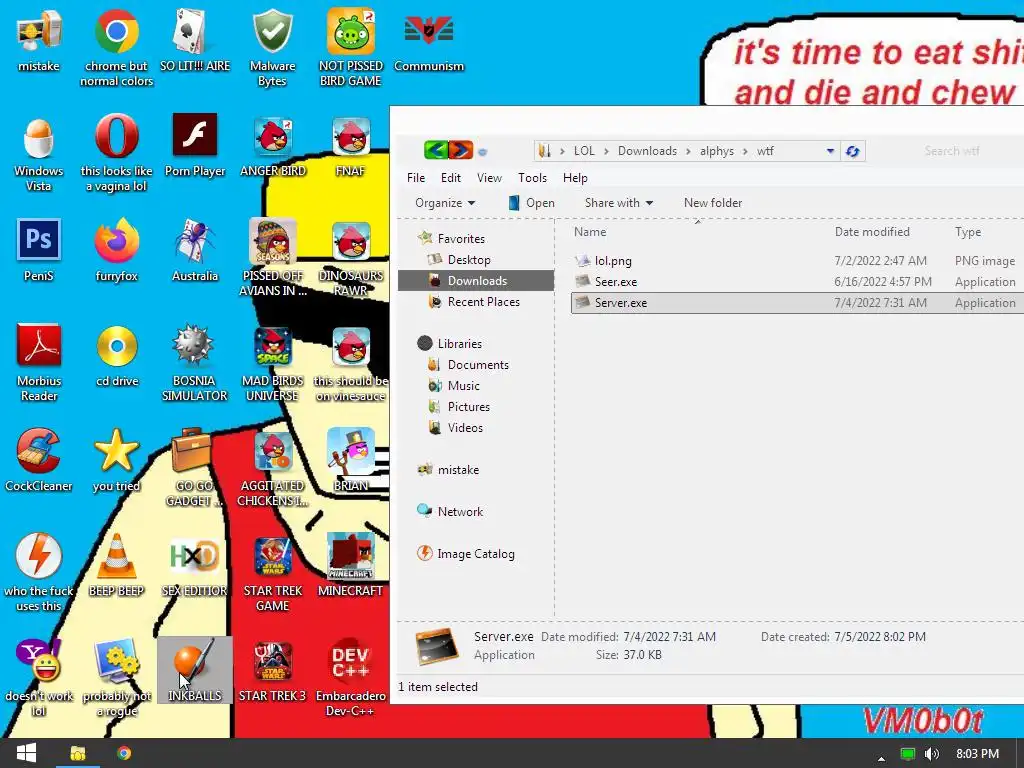Open the Help menu
The width and height of the screenshot is (1024, 768).
575,178
